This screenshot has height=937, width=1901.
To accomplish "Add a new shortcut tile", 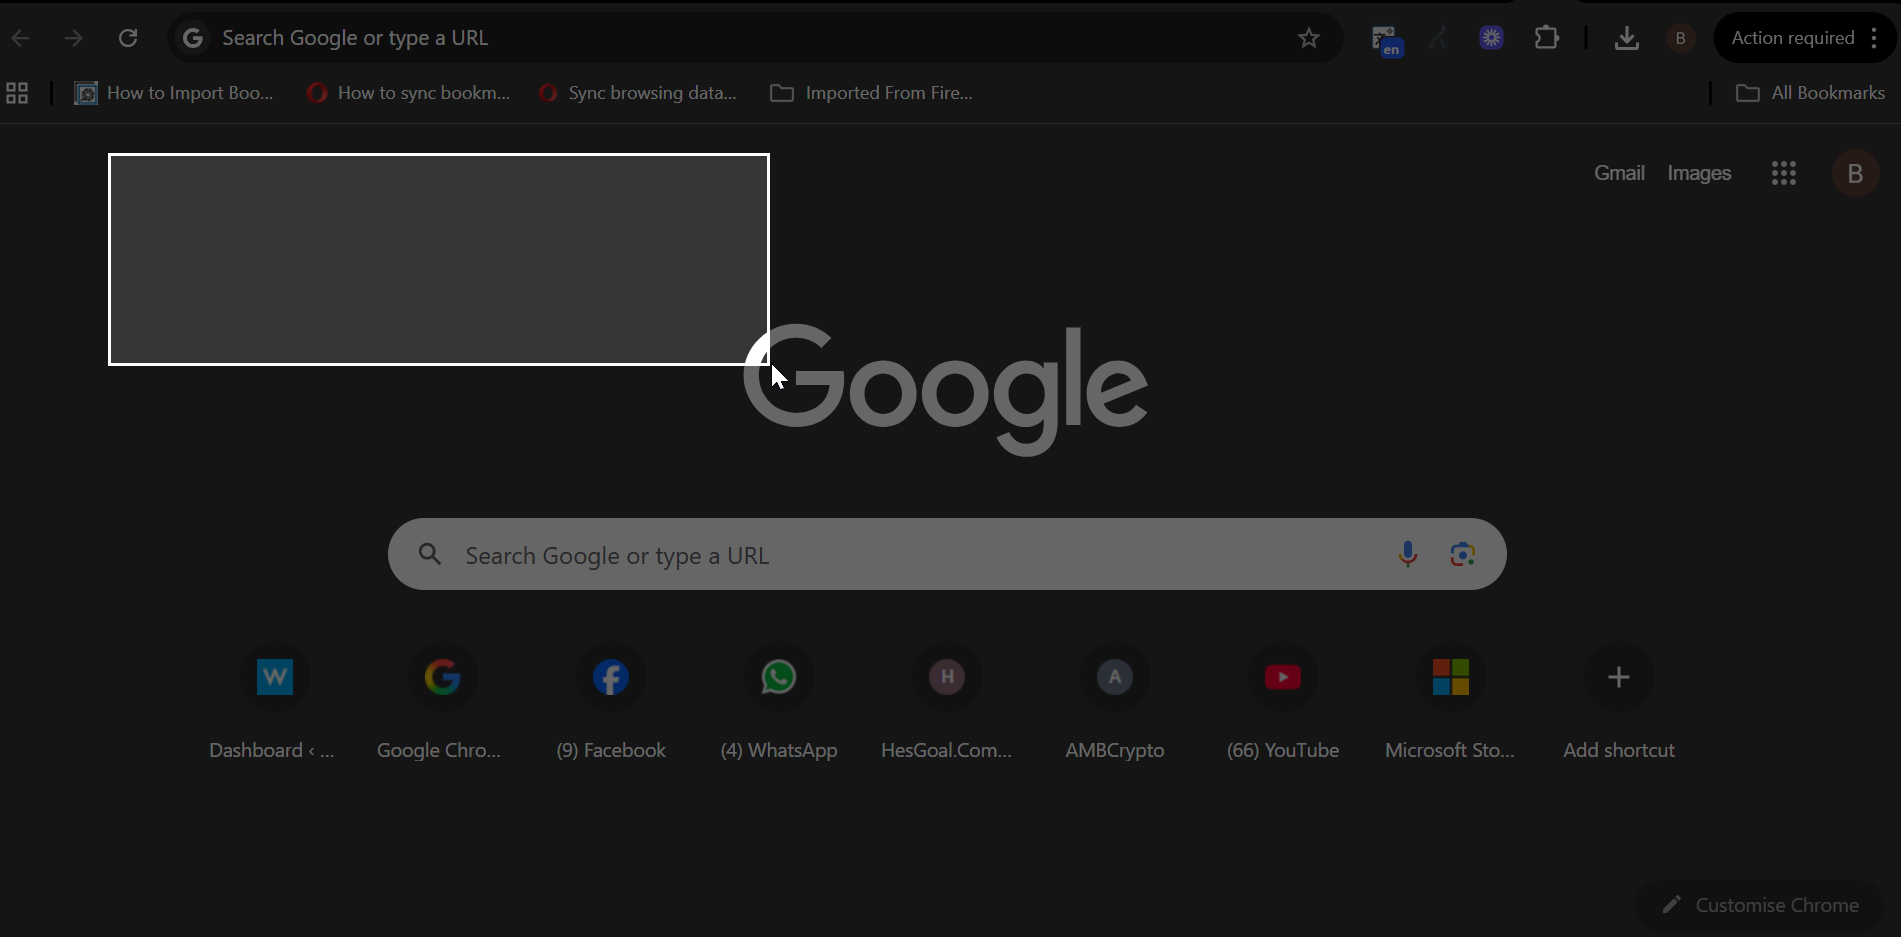I will pos(1619,702).
